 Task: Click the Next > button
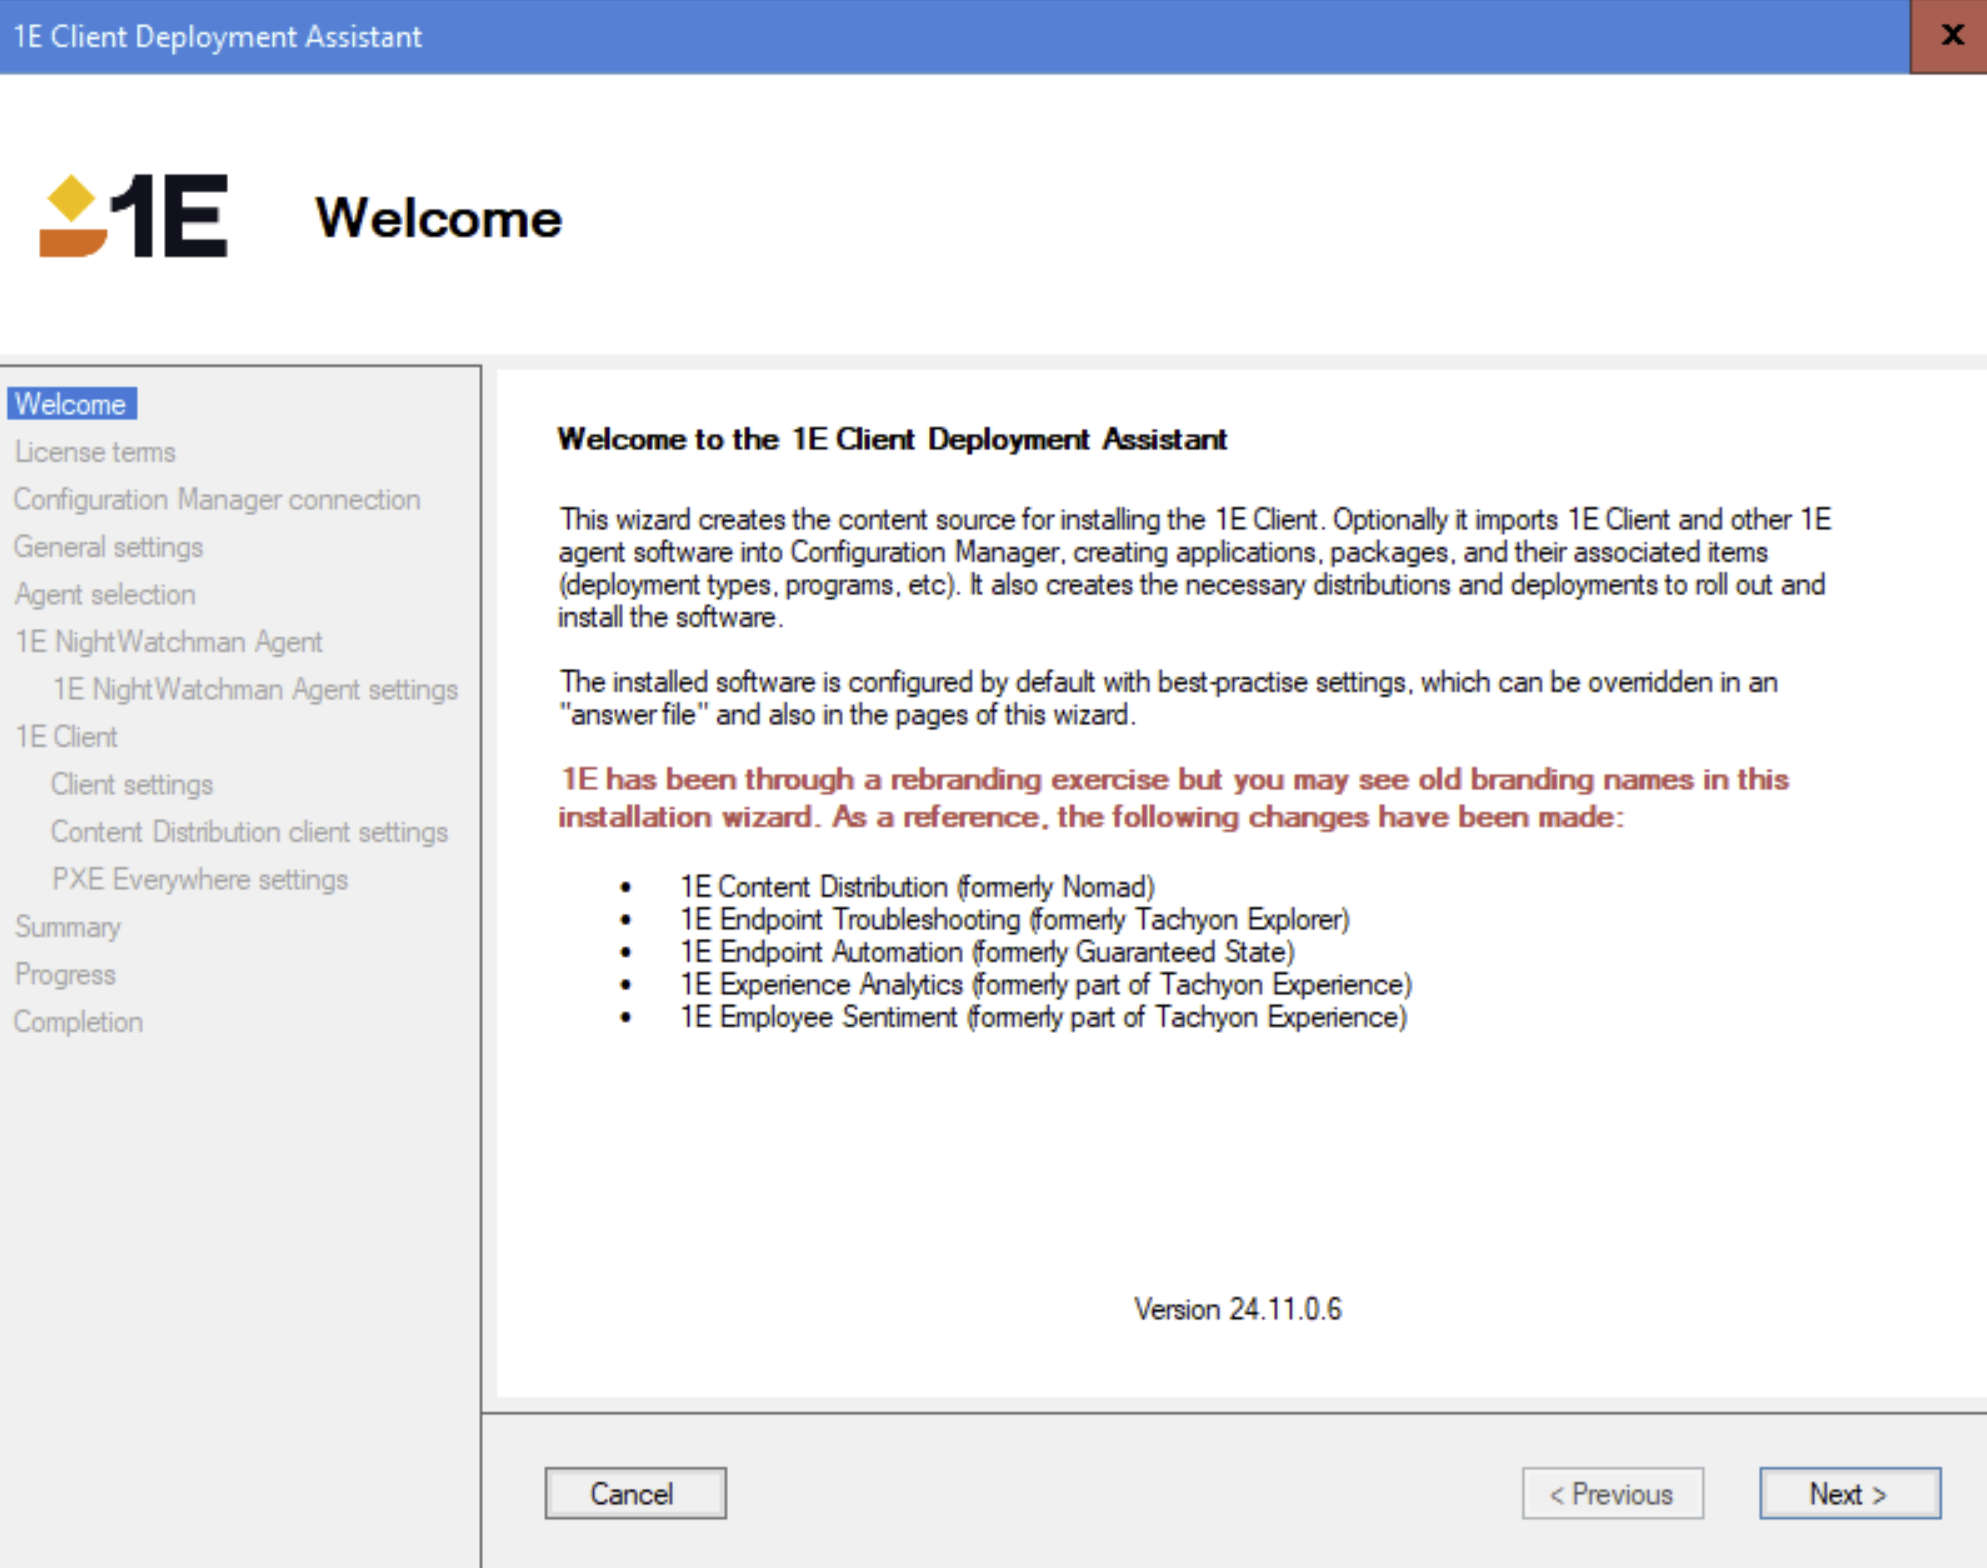[x=1849, y=1493]
